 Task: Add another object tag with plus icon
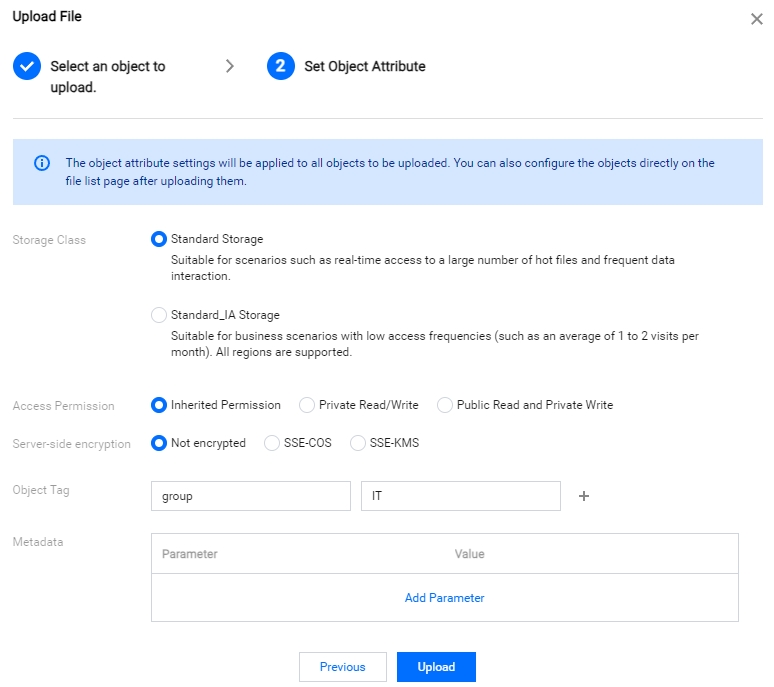[x=583, y=496]
